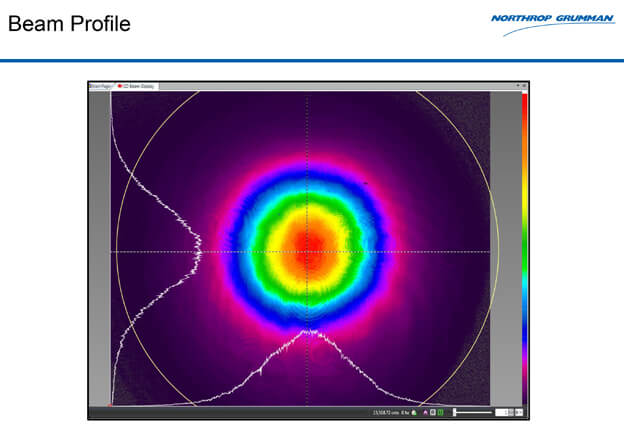
Task: Click the purple icon in the status bar
Action: (426, 412)
